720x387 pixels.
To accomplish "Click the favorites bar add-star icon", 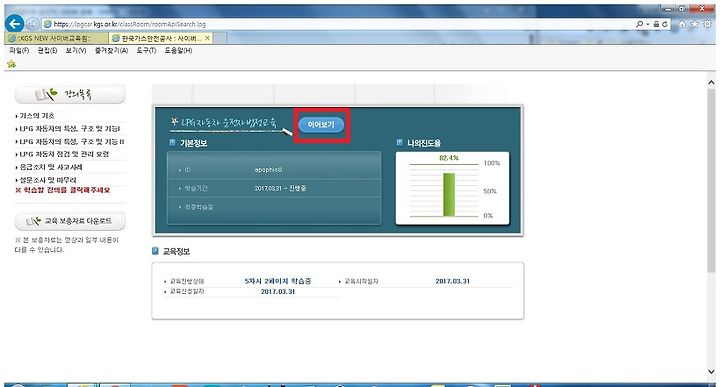I will (x=11, y=64).
